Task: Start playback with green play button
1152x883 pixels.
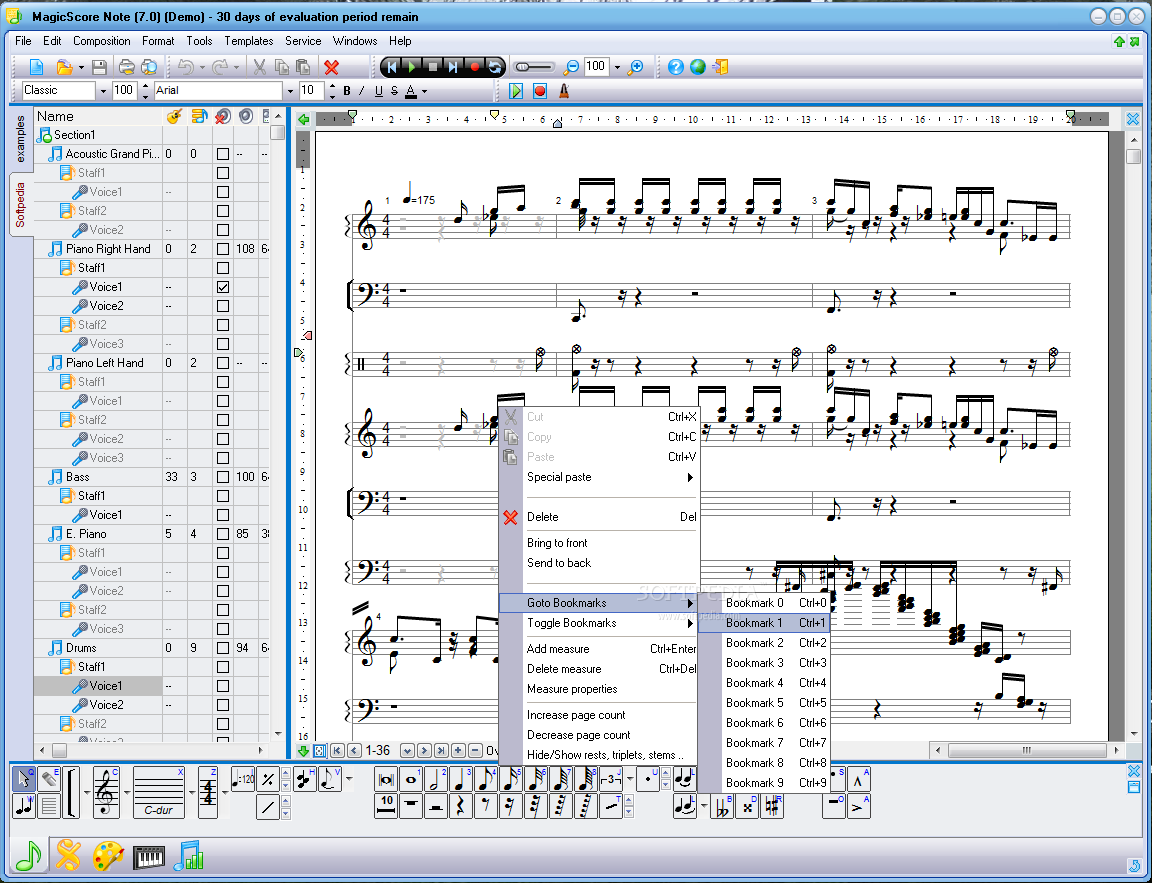Action: [412, 67]
